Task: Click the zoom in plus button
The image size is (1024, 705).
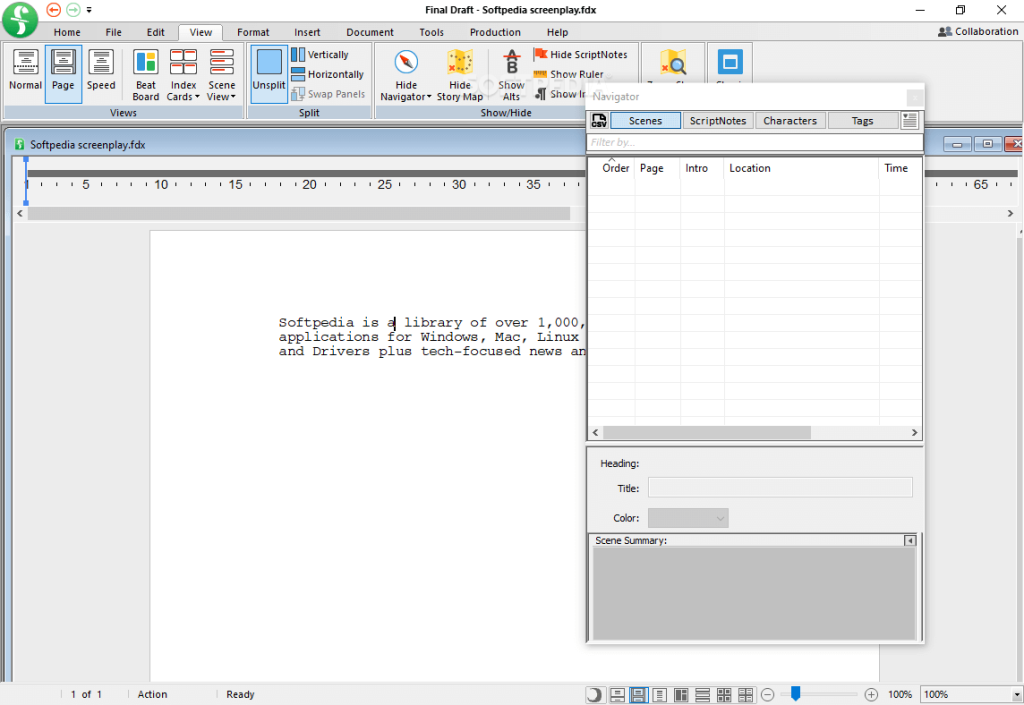Action: 871,695
